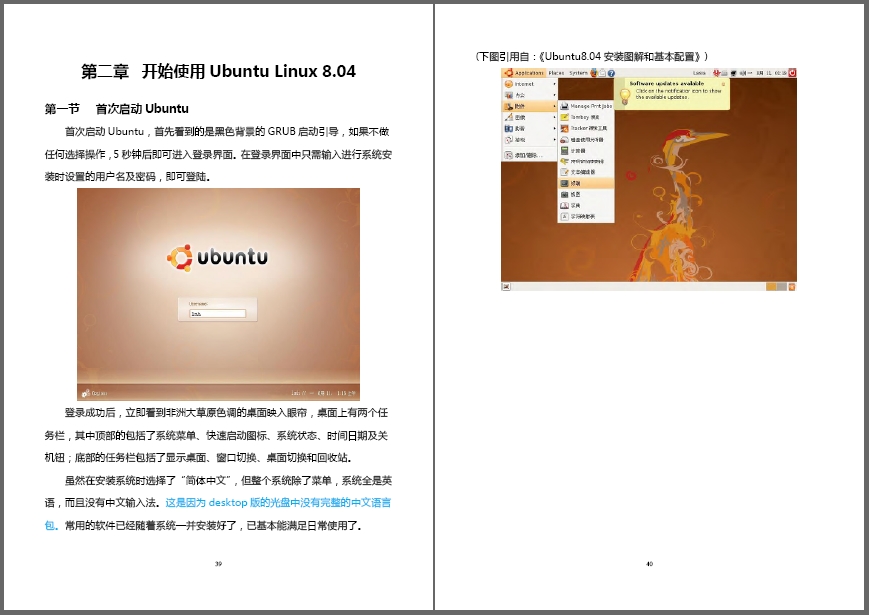Screen dimensions: 869x615
Task: Expand the Internet submenu
Action: 529,84
